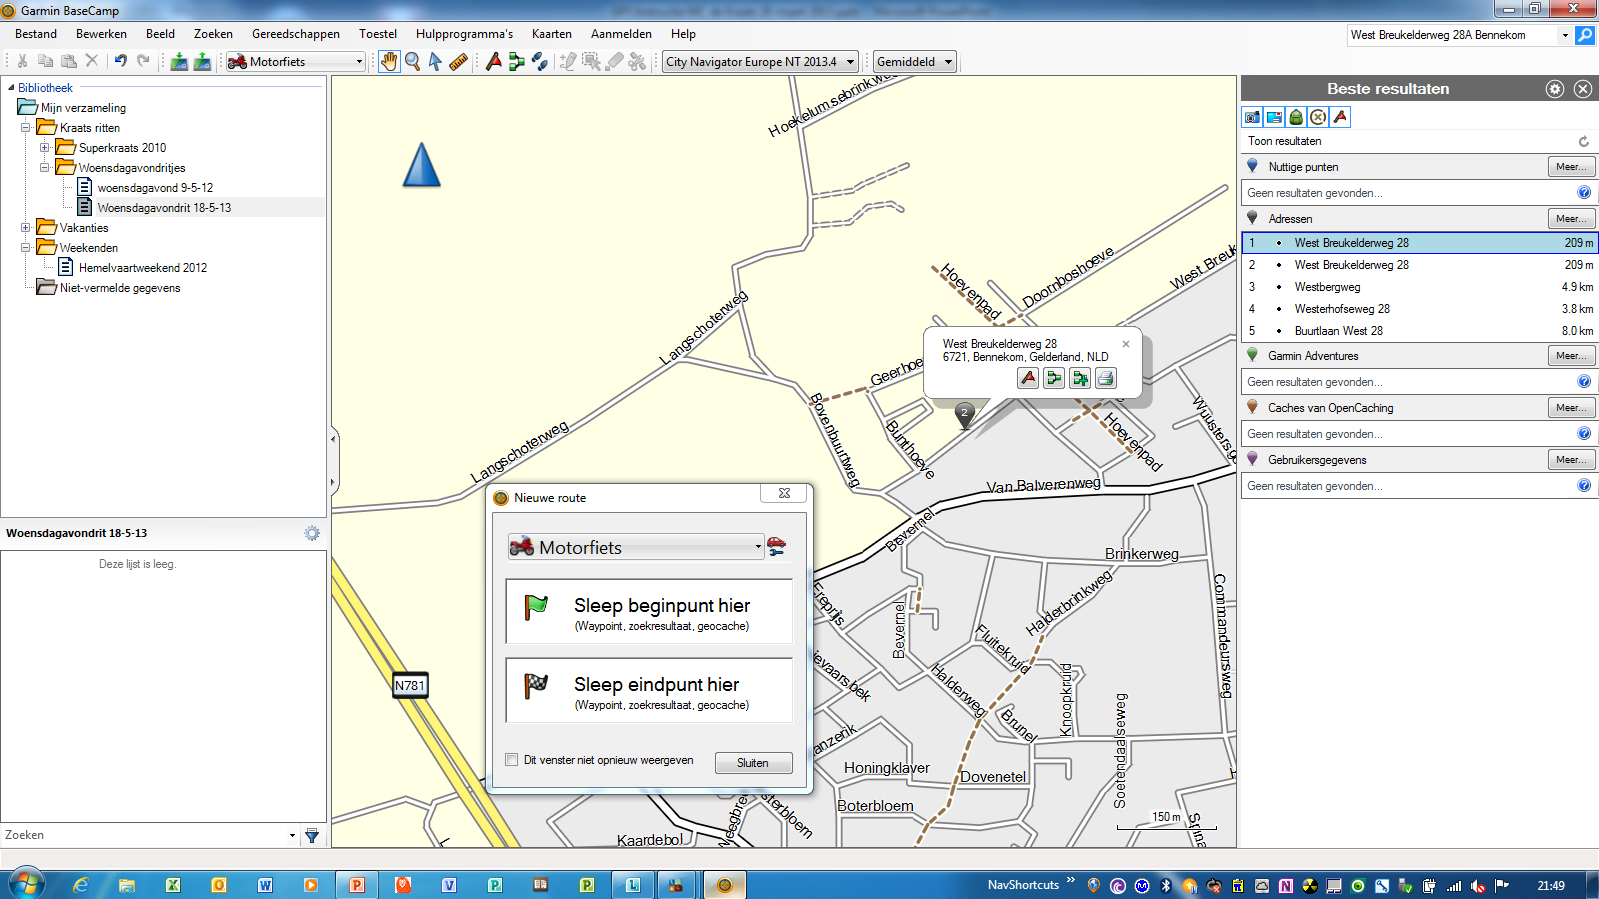
Task: Click Meer button for Adressen
Action: click(1570, 219)
